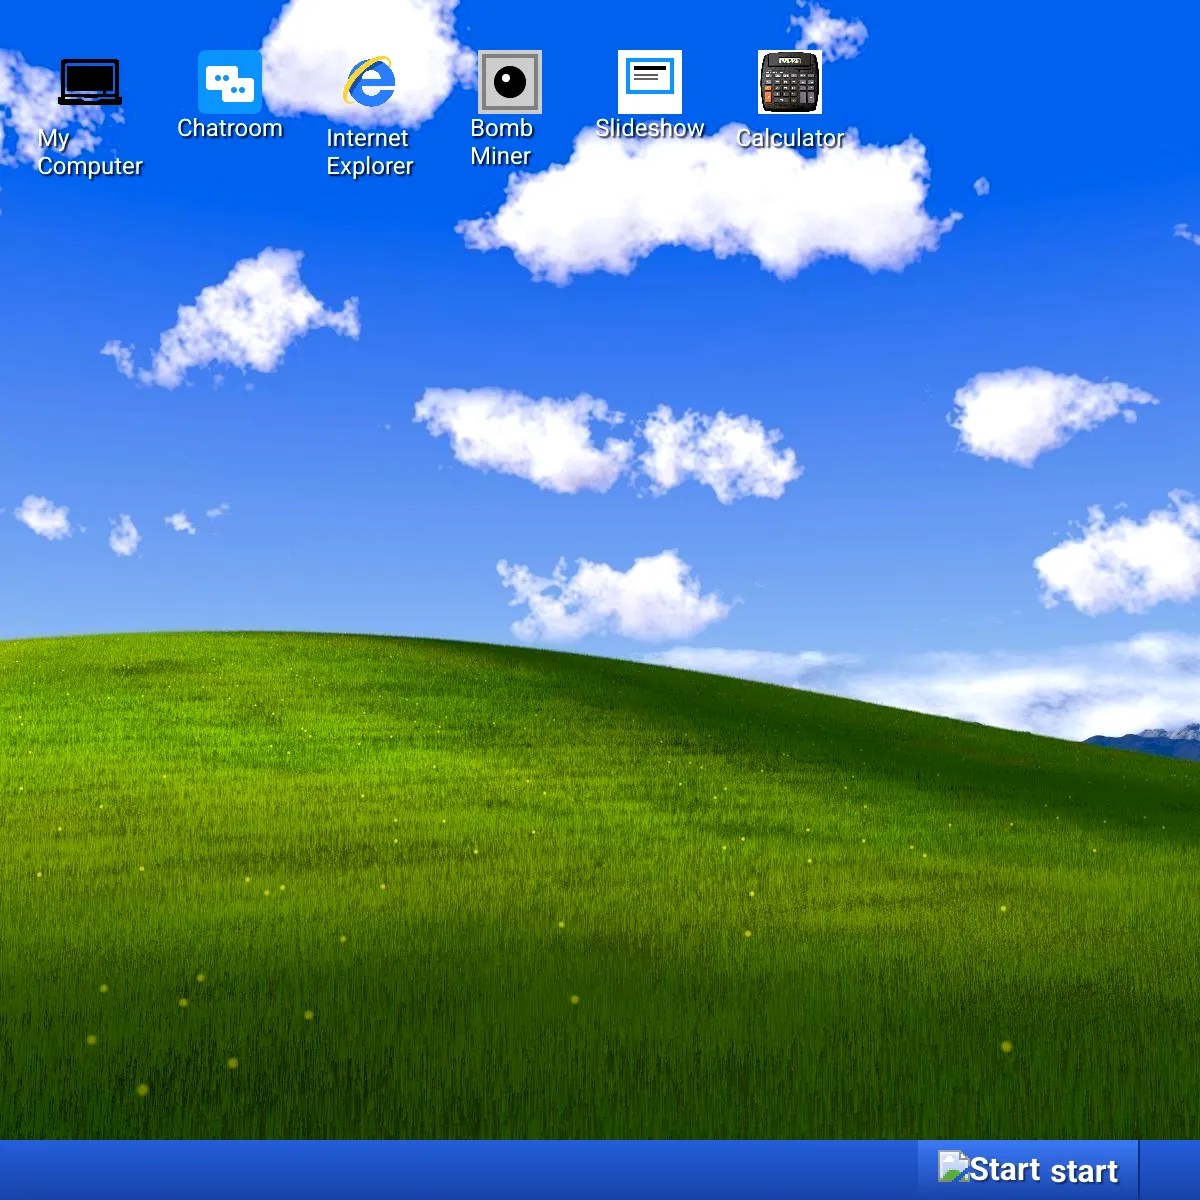Click the 'Bomb Miner' label text
Screen dimensions: 1200x1200
(501, 143)
